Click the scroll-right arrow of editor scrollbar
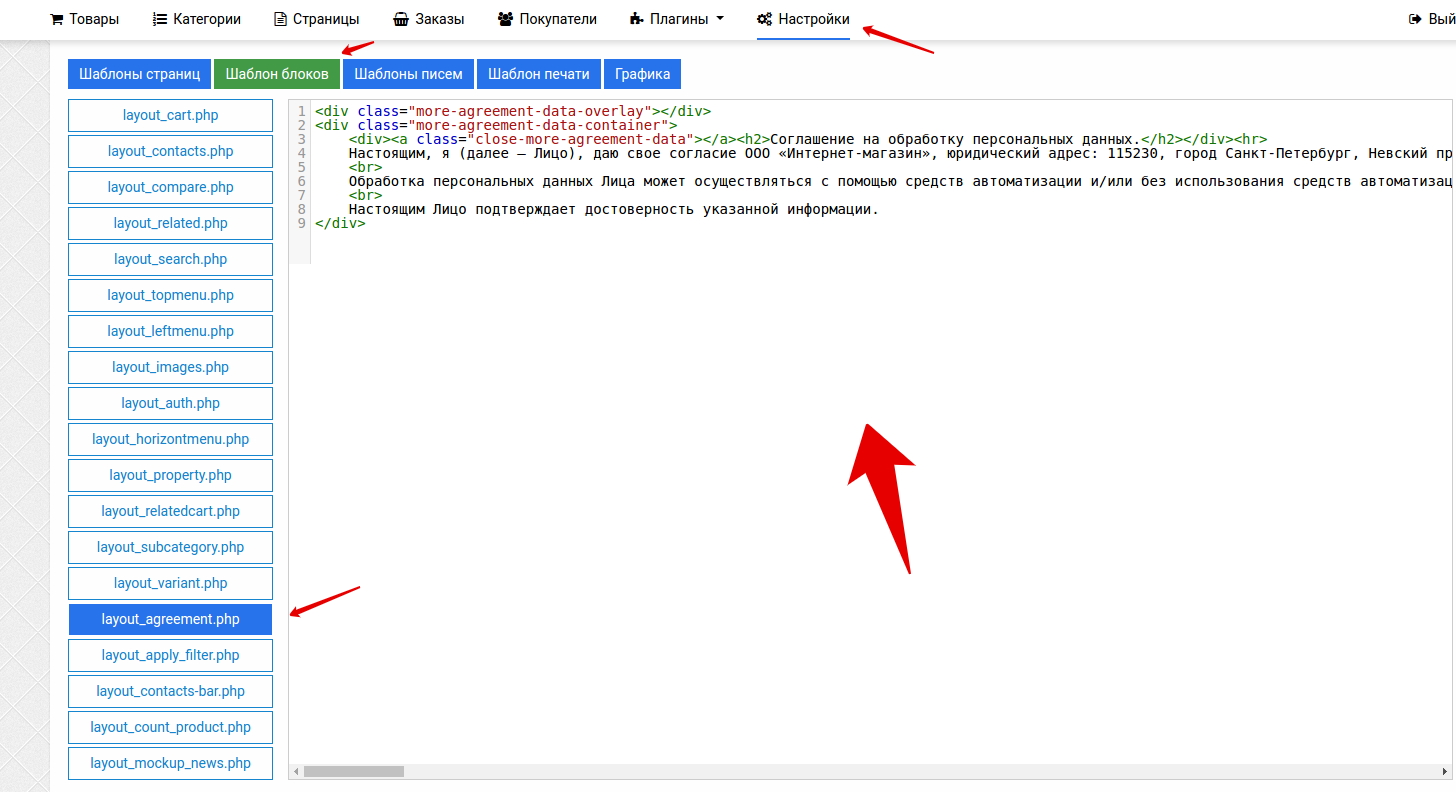Screen dimensions: 1456x792 click(1446, 771)
